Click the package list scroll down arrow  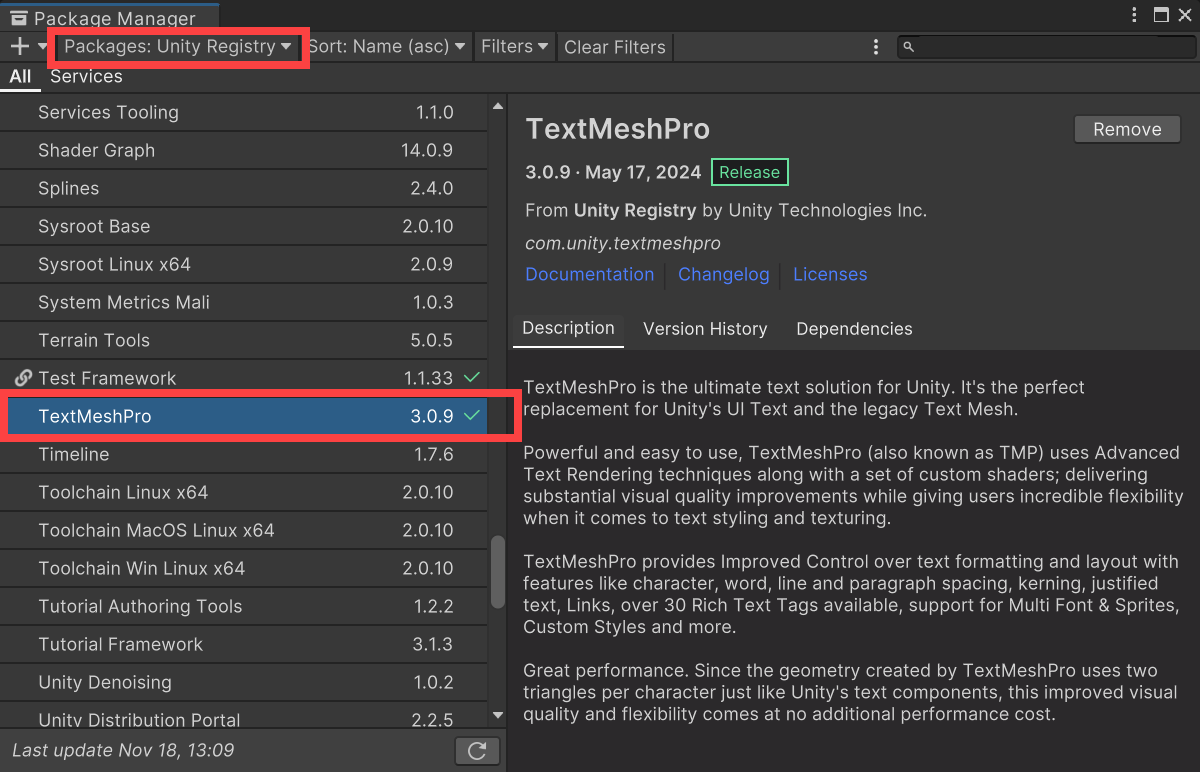coord(498,716)
